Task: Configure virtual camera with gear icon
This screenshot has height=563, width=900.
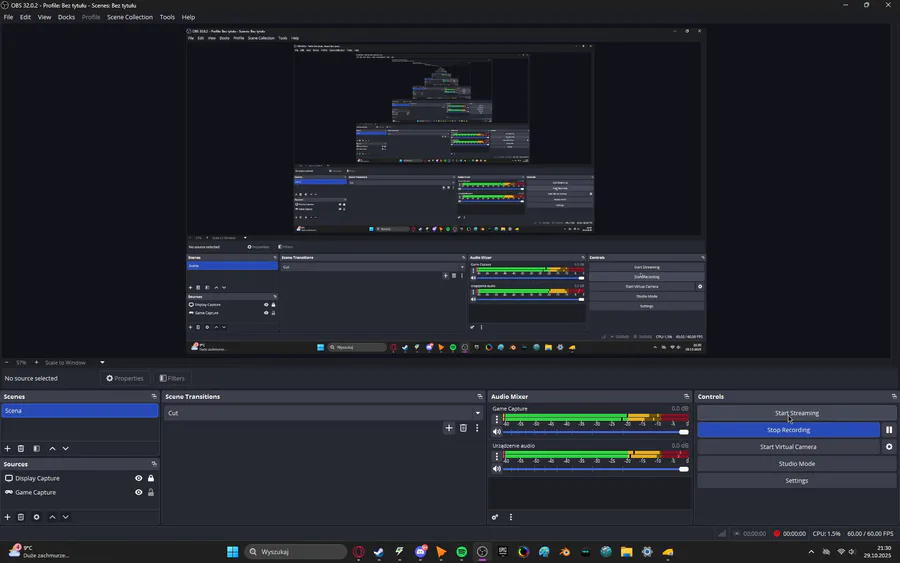Action: (x=889, y=446)
